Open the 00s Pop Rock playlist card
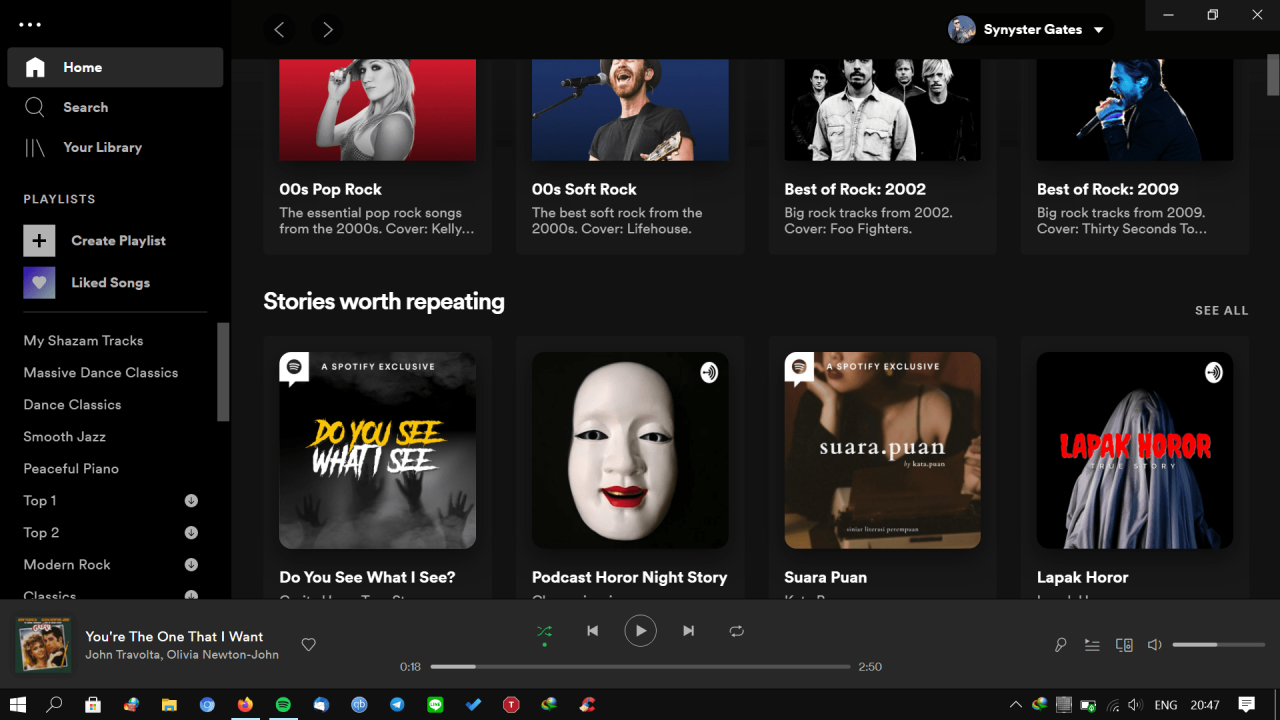Screen dimensions: 1280x720 pyautogui.click(x=377, y=155)
